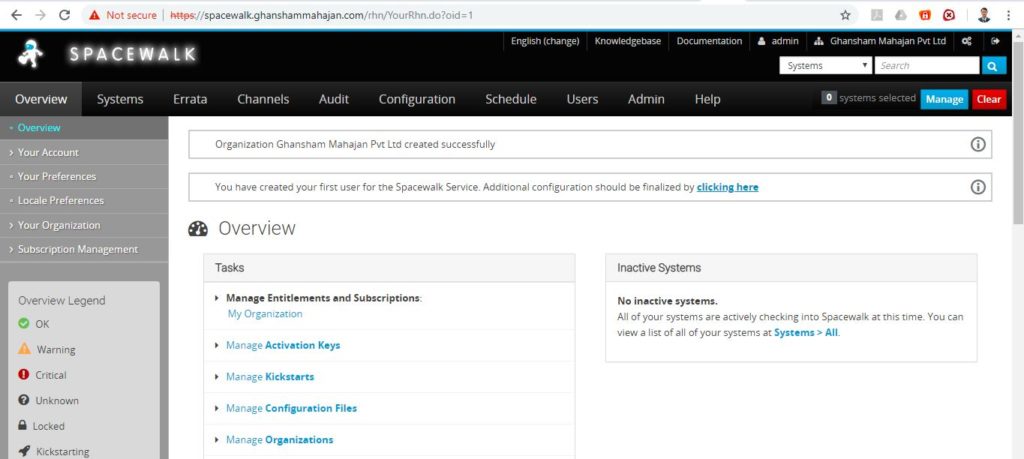
Task: Expand Manage Entitlements and Subscriptions arrow
Action: [x=217, y=298]
